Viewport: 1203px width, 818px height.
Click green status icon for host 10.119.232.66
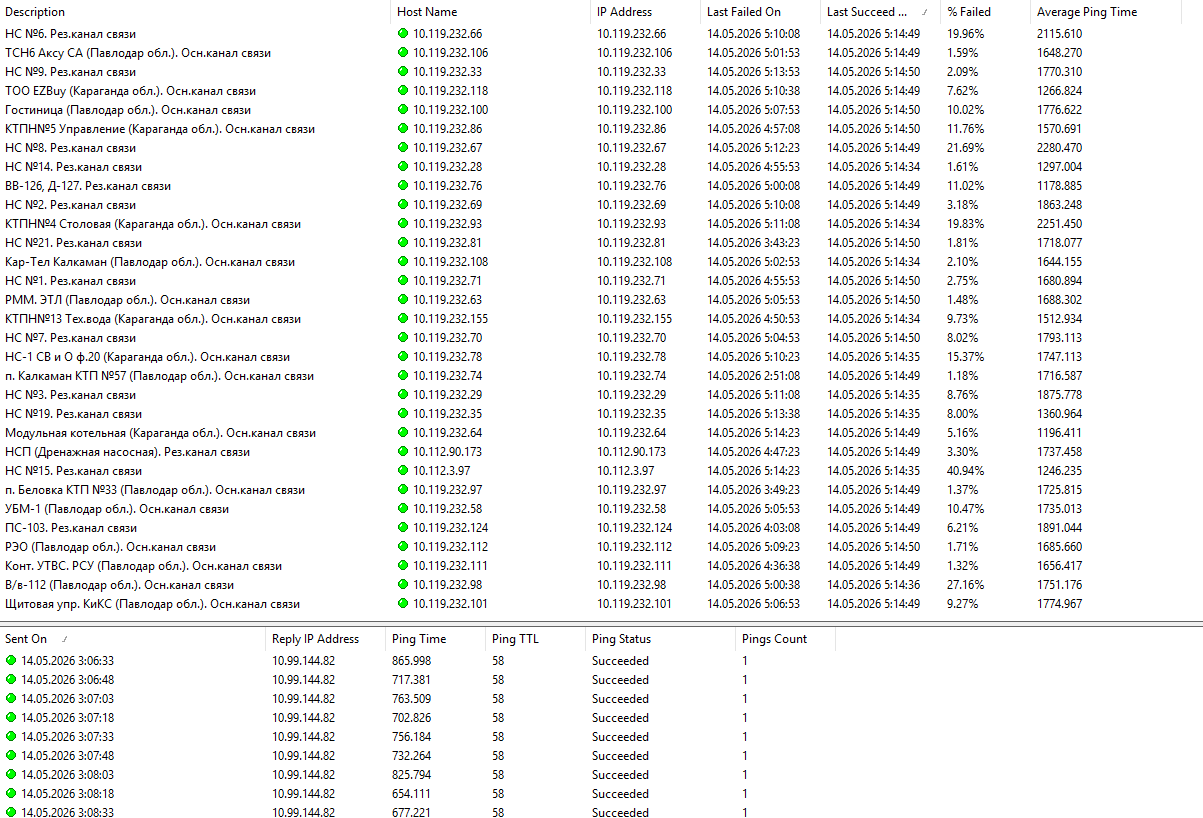click(403, 34)
